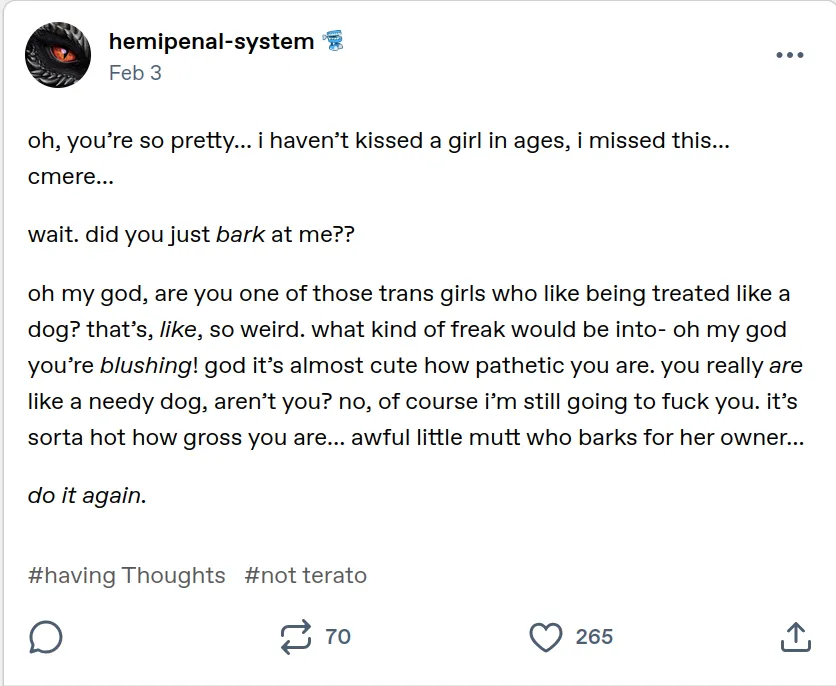Browse the #having Thoughts tag
This screenshot has height=686, width=836.
coord(125,575)
